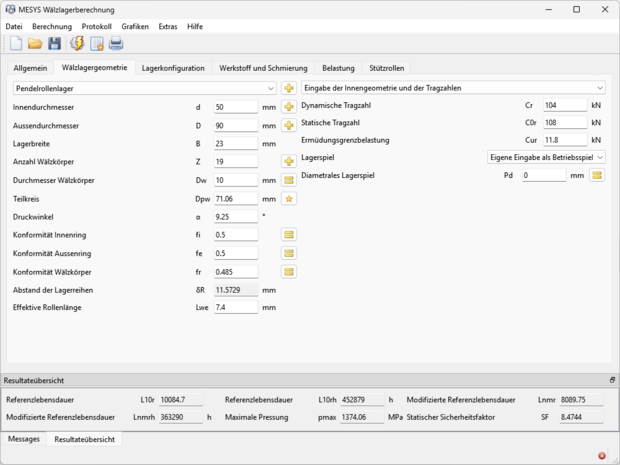This screenshot has height=465, width=620.
Task: Select the Messages tab at the bottom
Action: click(x=24, y=439)
